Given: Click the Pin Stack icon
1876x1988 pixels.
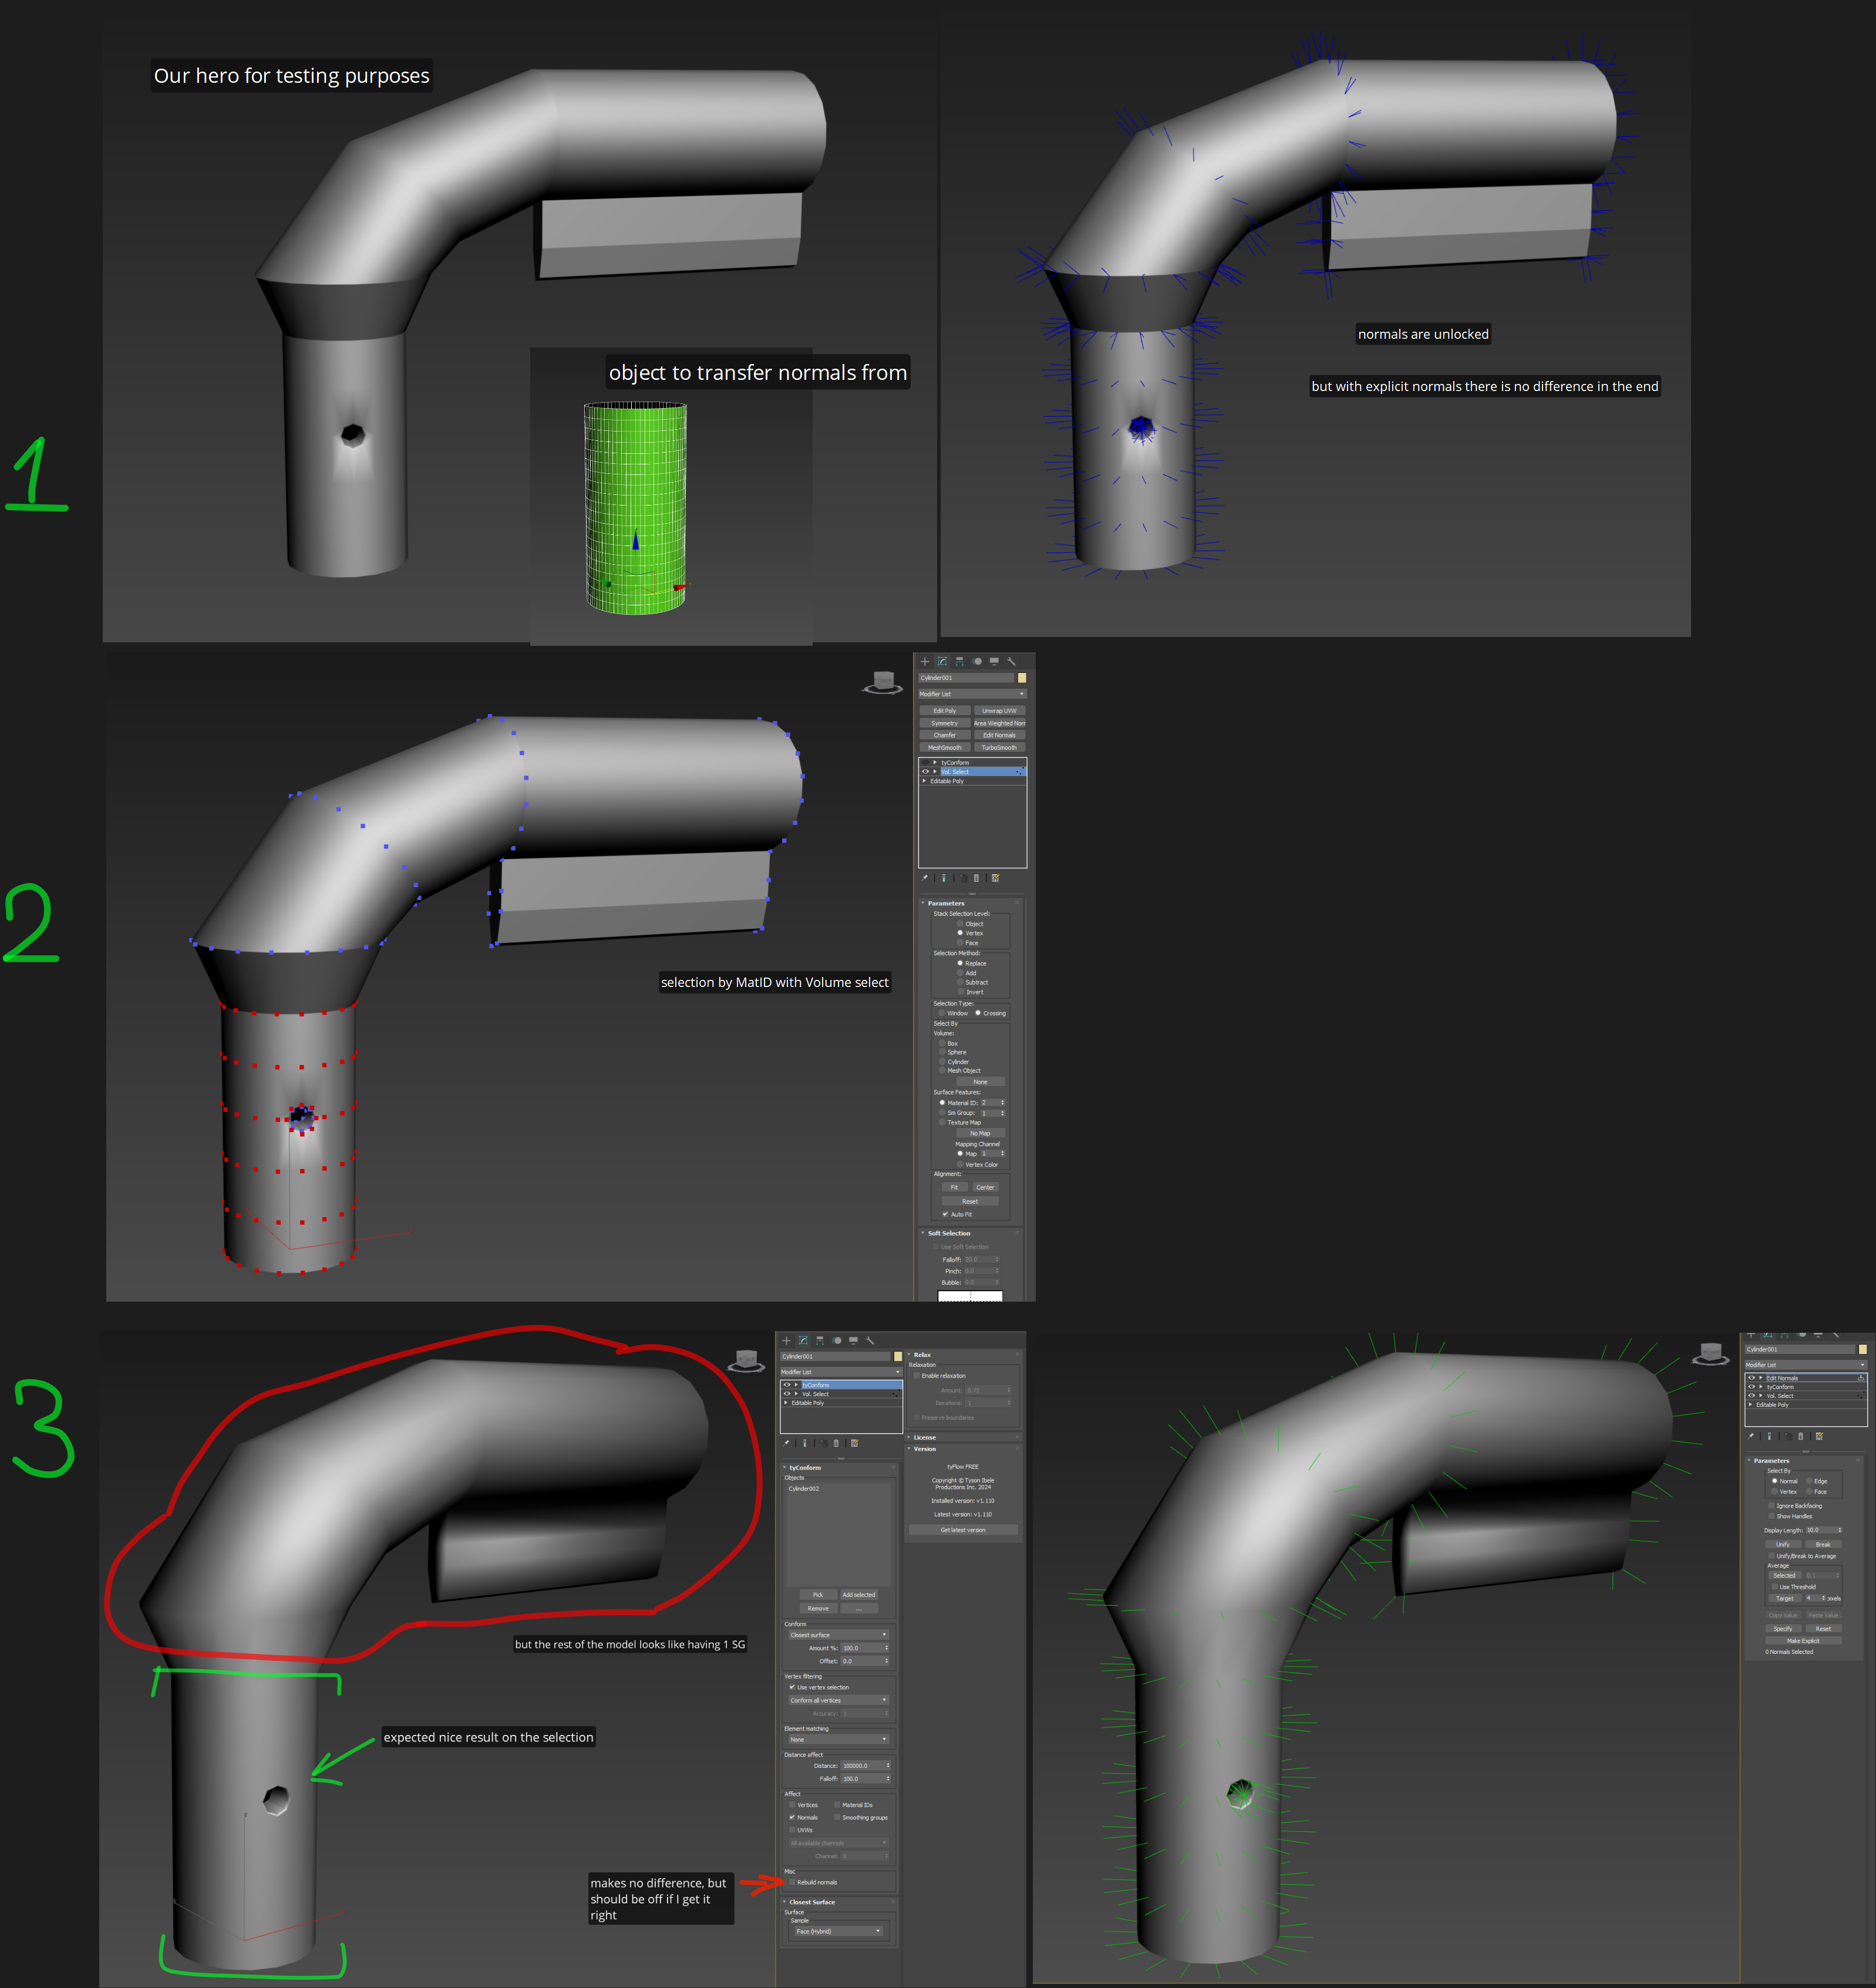Looking at the screenshot, I should (925, 878).
